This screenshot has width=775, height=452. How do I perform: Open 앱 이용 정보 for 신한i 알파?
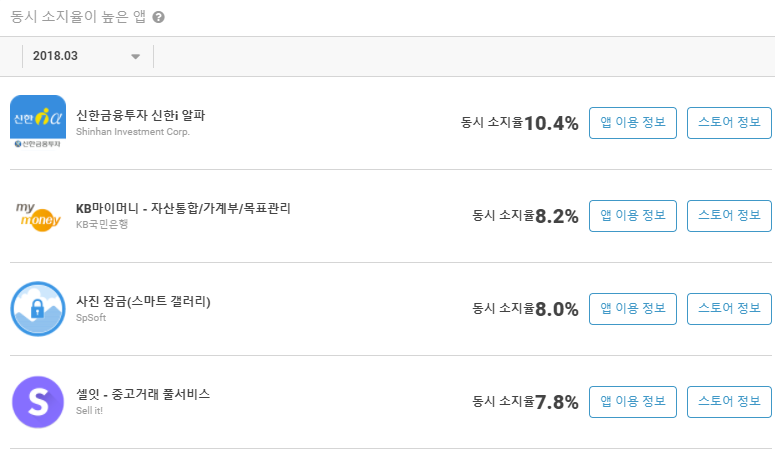tap(633, 123)
